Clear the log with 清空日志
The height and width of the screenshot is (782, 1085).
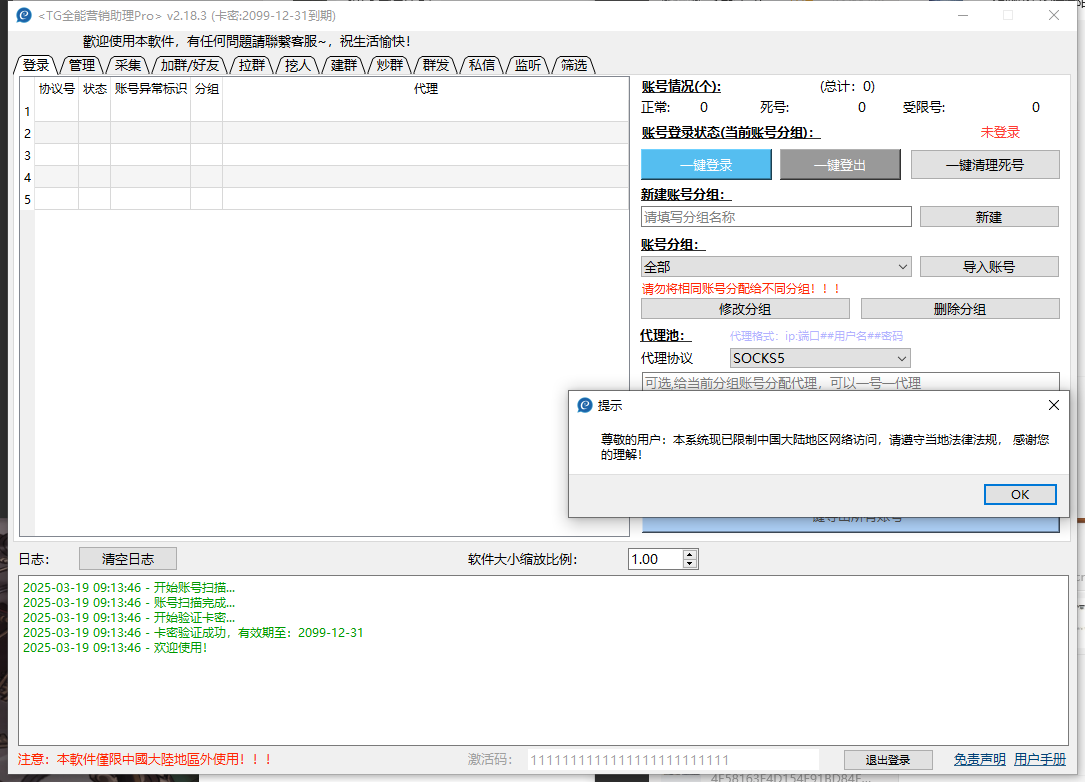click(x=128, y=558)
